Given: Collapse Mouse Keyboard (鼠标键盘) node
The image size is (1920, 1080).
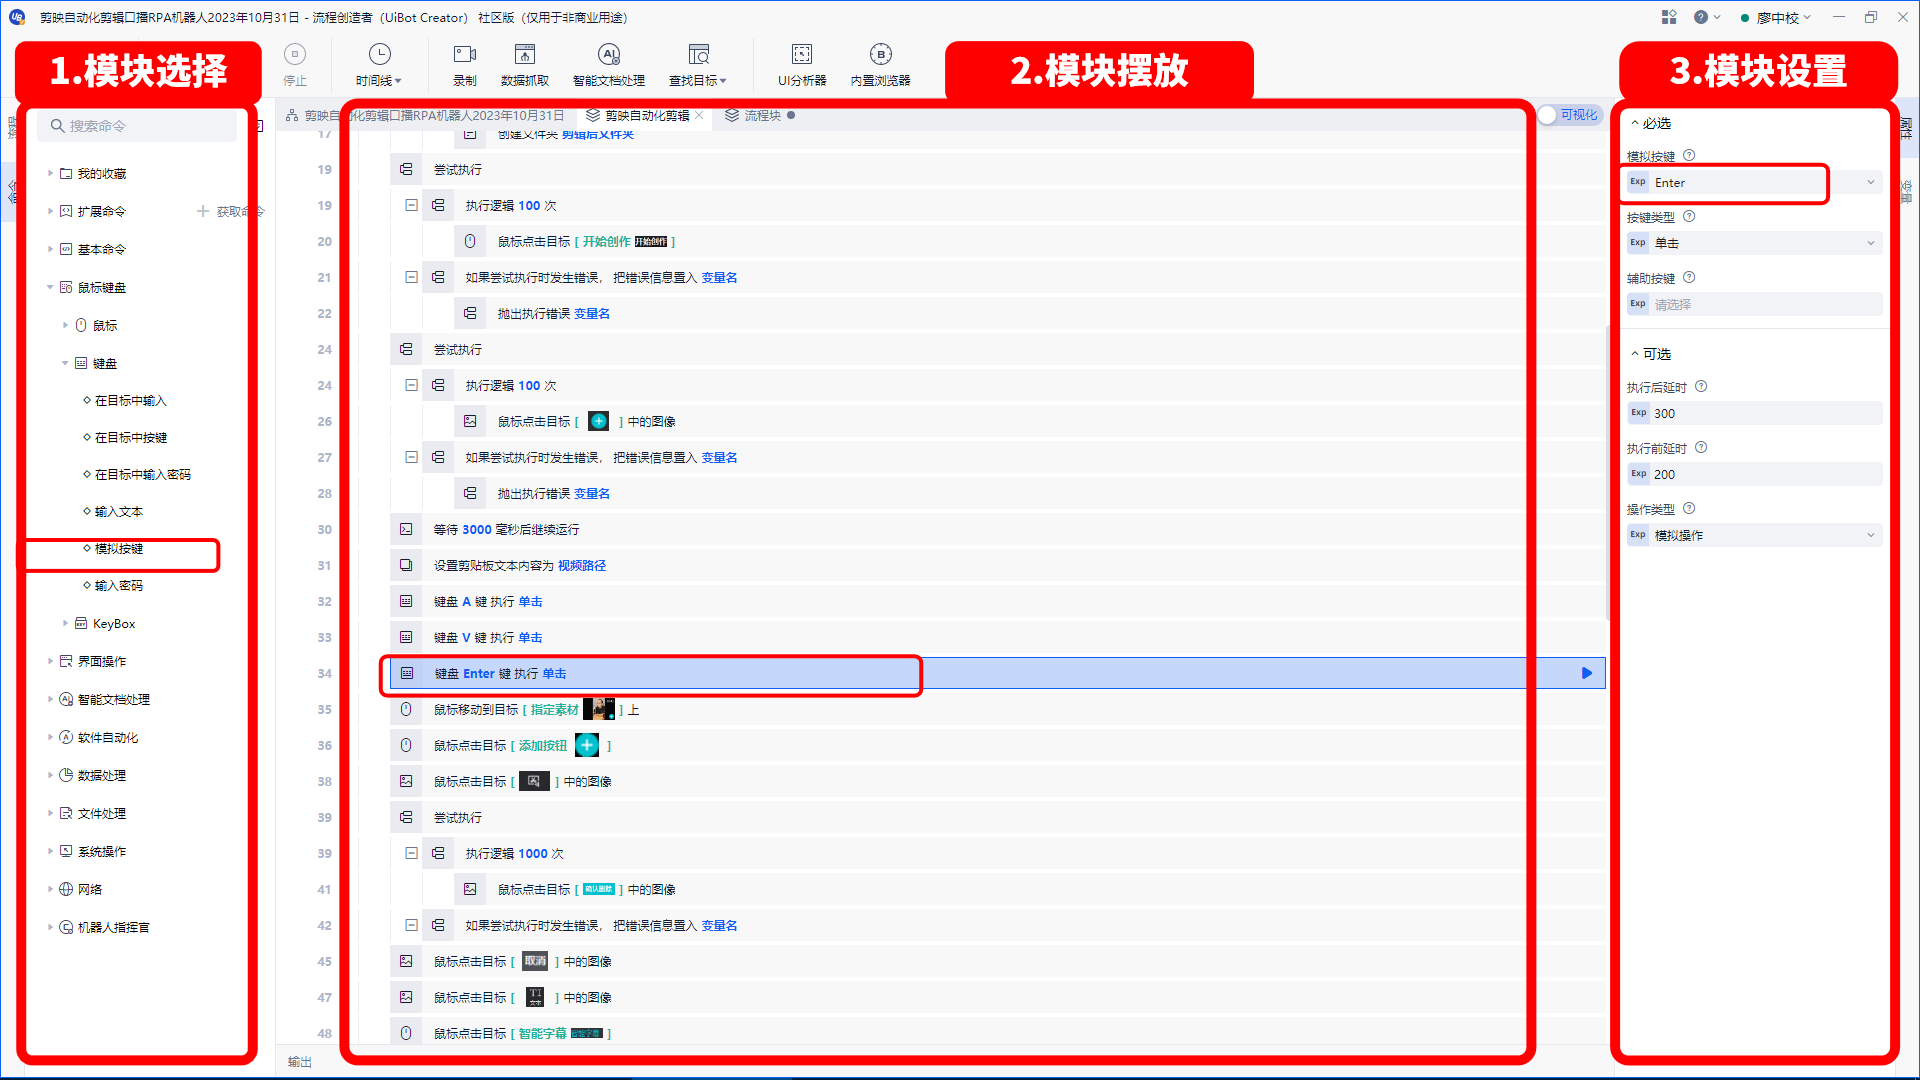Looking at the screenshot, I should click(x=51, y=287).
